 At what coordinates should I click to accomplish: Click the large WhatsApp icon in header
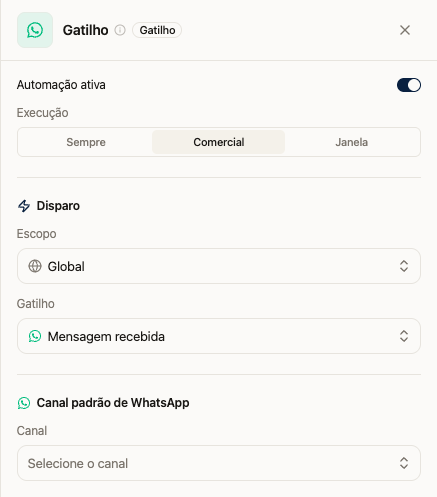pyautogui.click(x=35, y=30)
